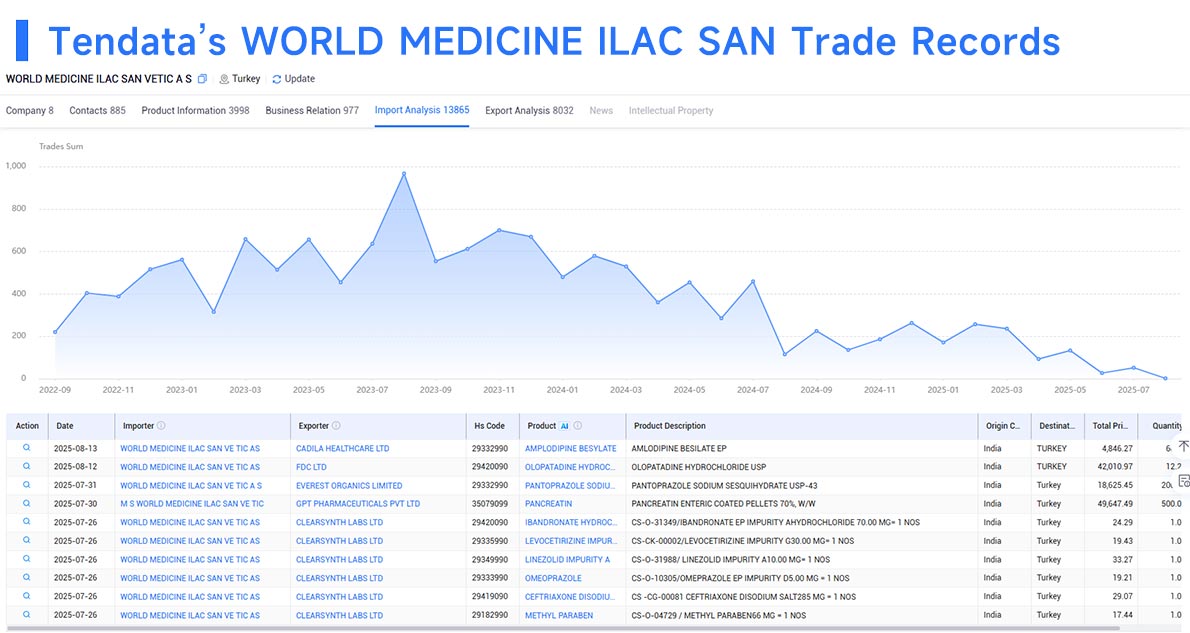The height and width of the screenshot is (633, 1190).
Task: Open magnifier for the OMEOPRAZOLE row
Action: pyautogui.click(x=27, y=578)
